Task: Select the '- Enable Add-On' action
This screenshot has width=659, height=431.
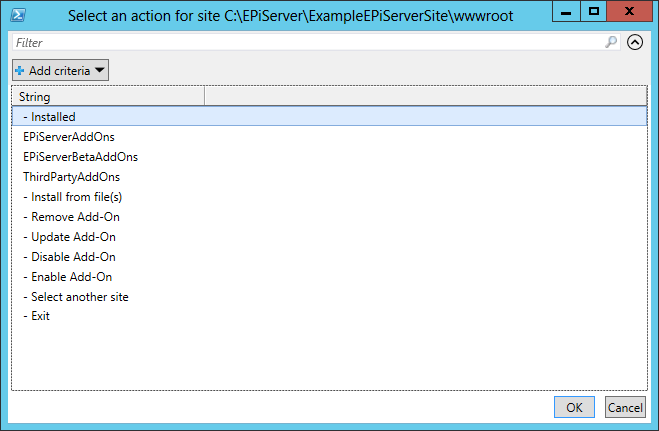Action: (x=67, y=277)
